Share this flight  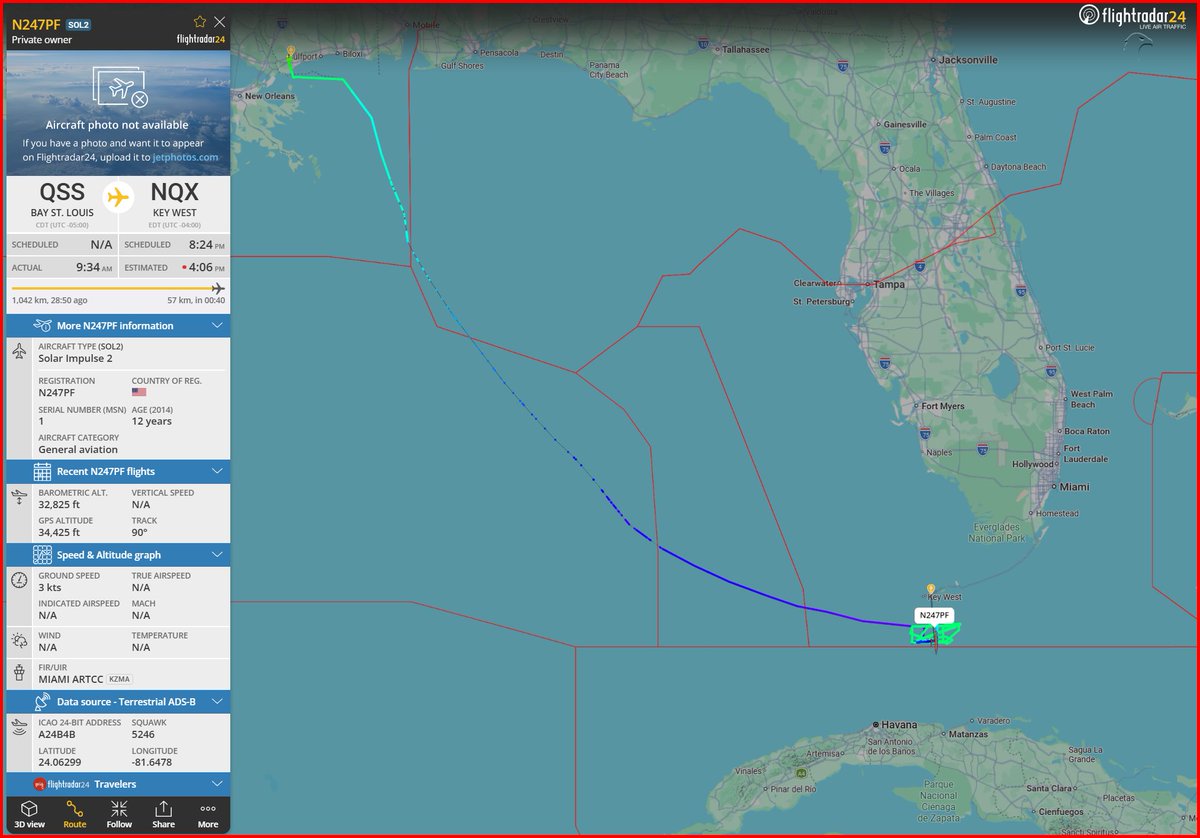pos(163,814)
